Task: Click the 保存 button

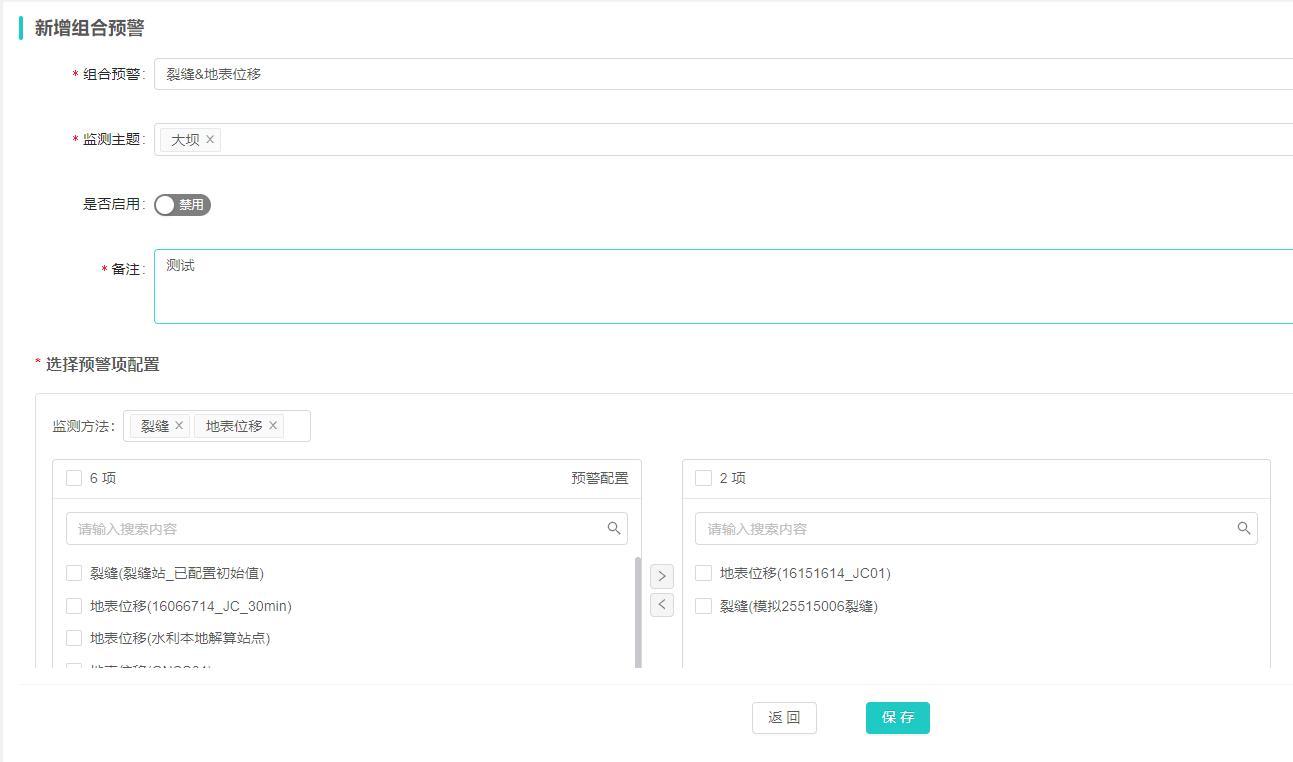Action: tap(897, 718)
